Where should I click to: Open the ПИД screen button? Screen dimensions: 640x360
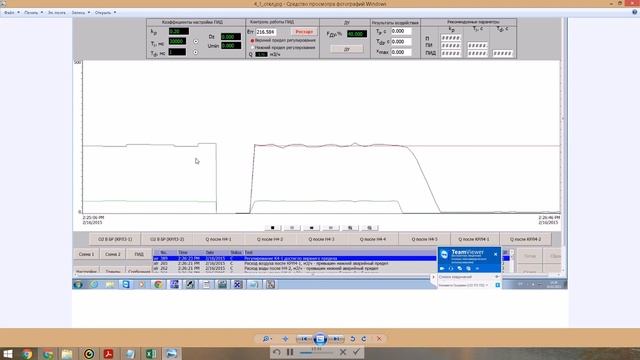tap(139, 254)
